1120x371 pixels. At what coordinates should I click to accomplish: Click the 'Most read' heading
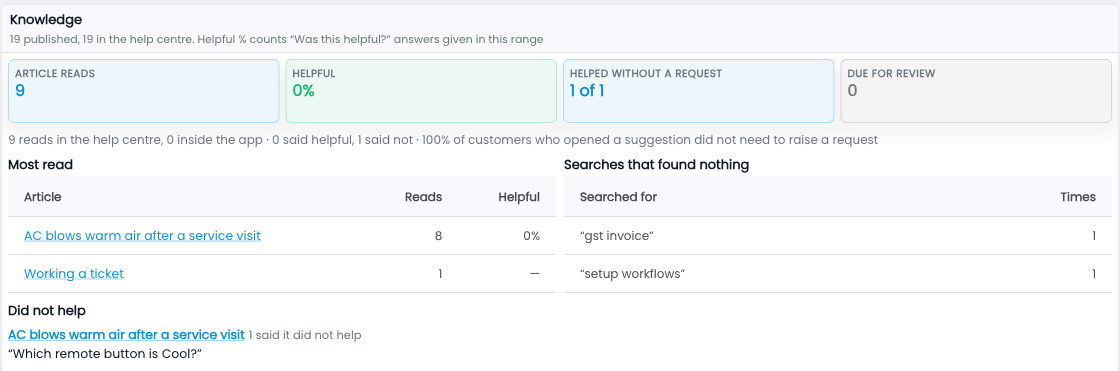[x=40, y=165]
